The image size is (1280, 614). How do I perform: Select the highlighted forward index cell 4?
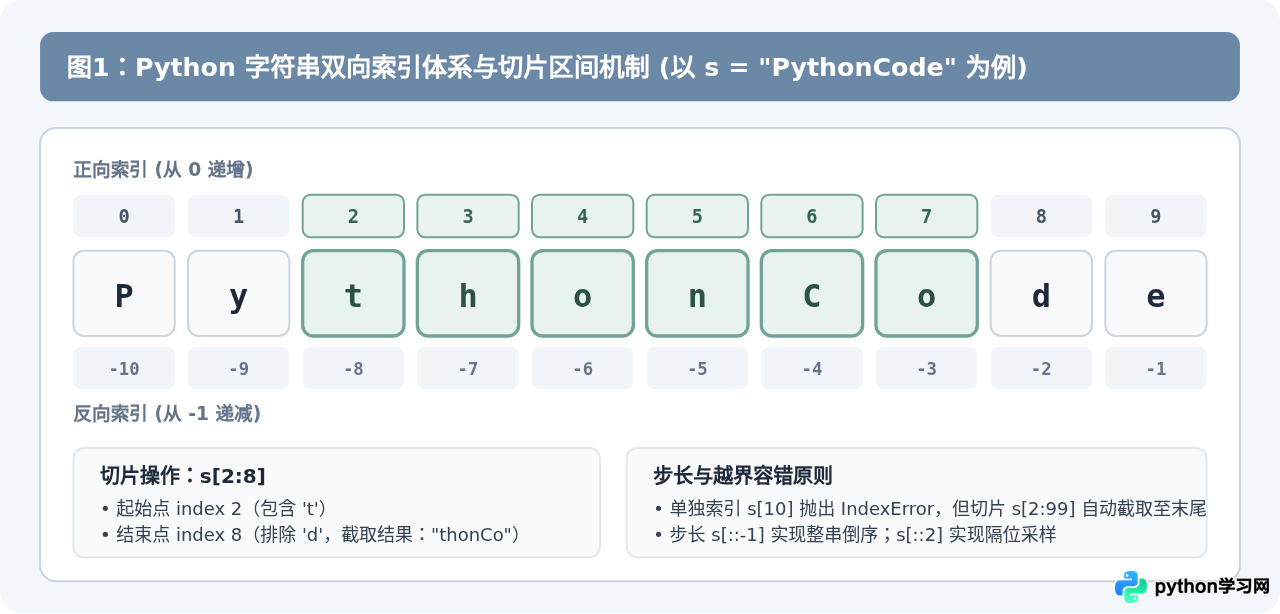pyautogui.click(x=582, y=216)
